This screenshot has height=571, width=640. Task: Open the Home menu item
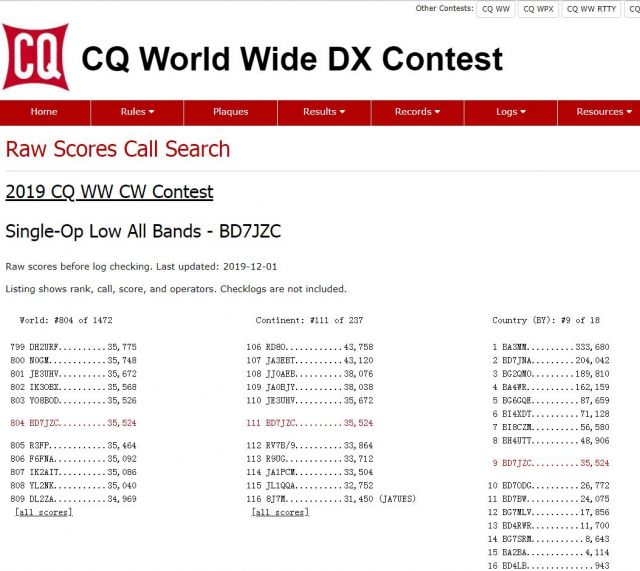tap(44, 112)
